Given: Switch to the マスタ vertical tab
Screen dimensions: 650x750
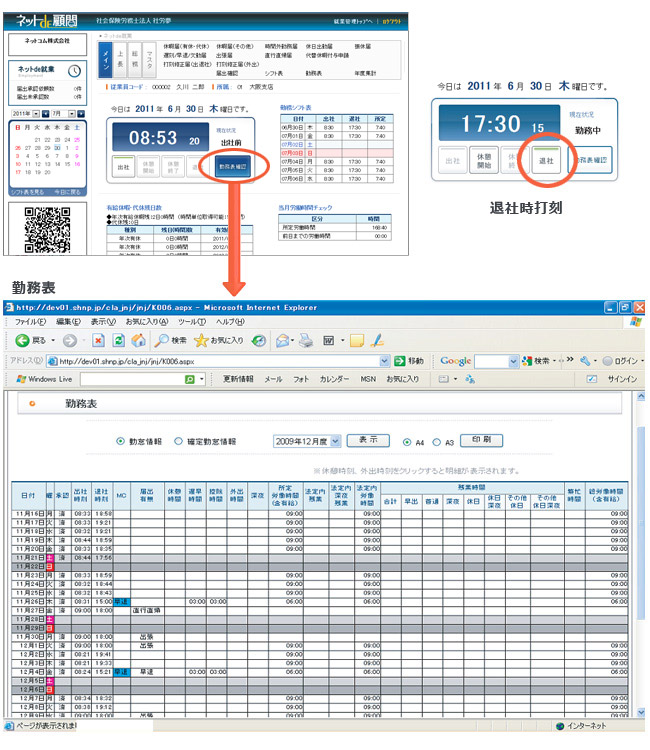Looking at the screenshot, I should [x=150, y=60].
